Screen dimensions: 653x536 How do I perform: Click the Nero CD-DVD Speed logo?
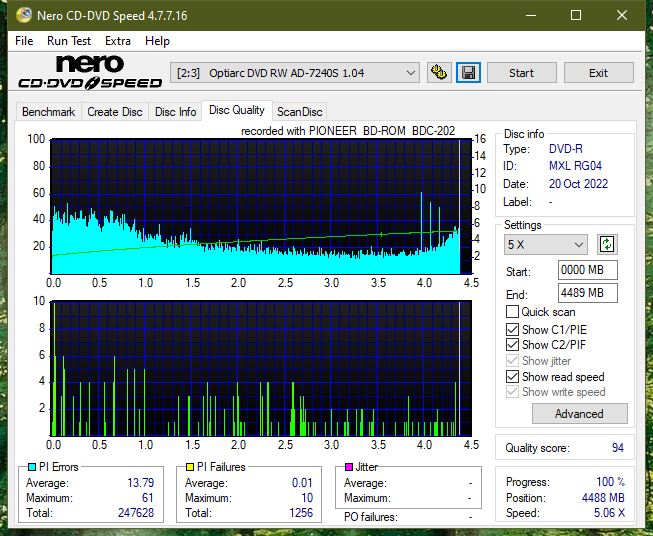click(x=90, y=73)
